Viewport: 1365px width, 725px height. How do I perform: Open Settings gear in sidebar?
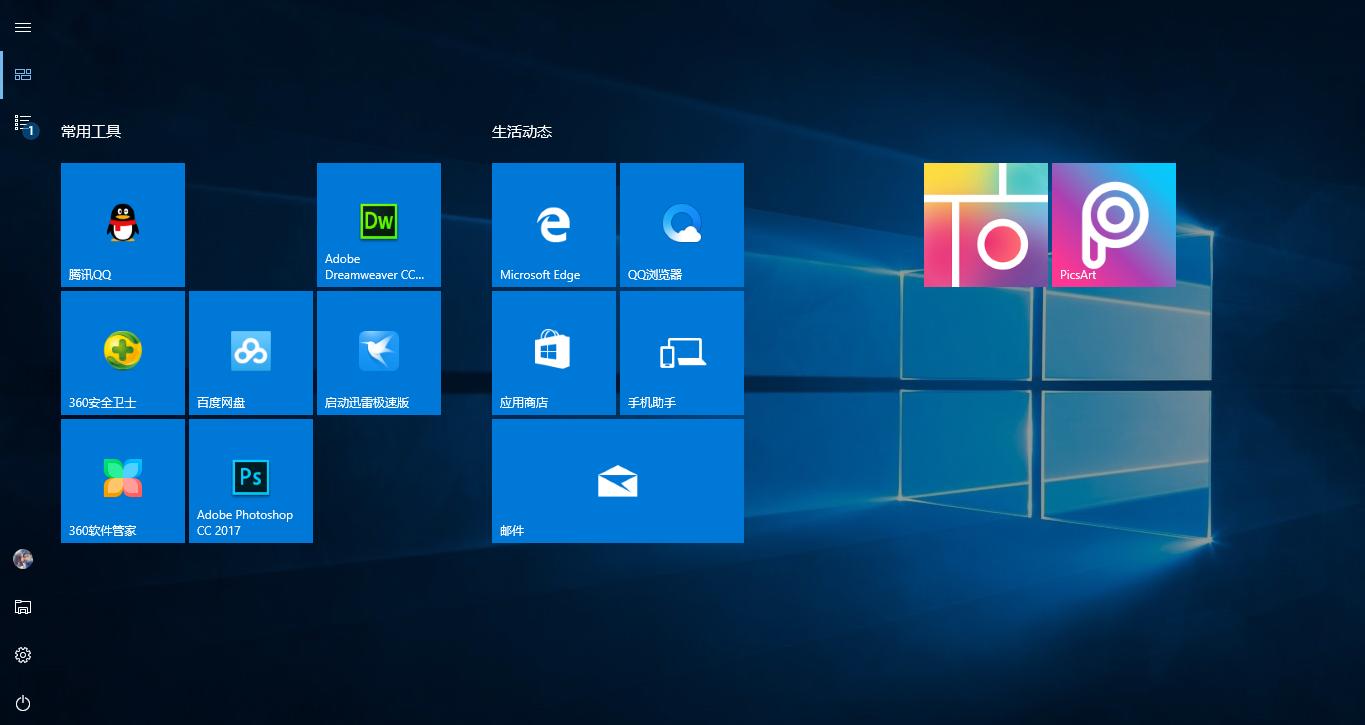23,655
